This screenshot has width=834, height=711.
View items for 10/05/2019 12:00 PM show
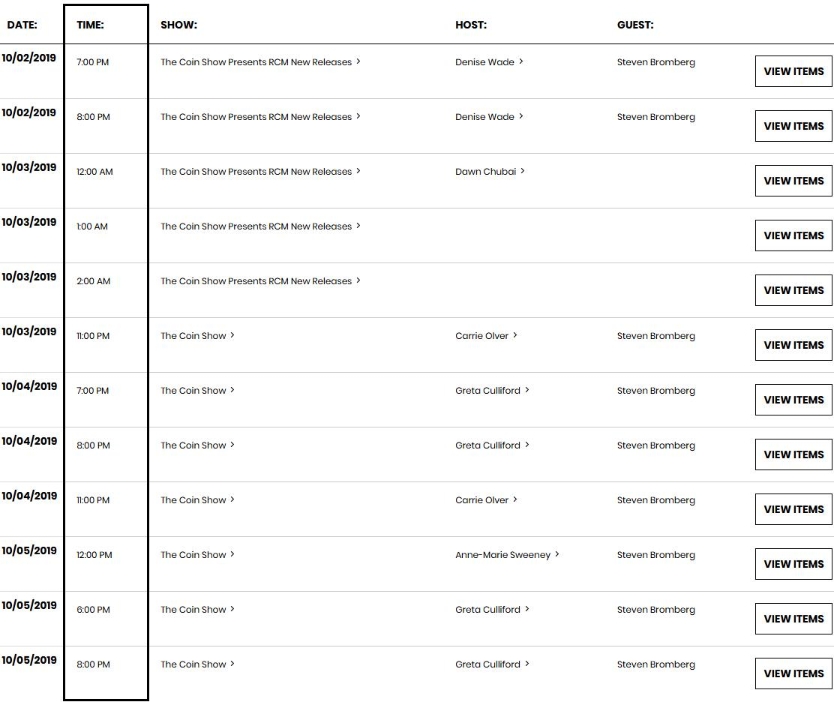pyautogui.click(x=794, y=564)
